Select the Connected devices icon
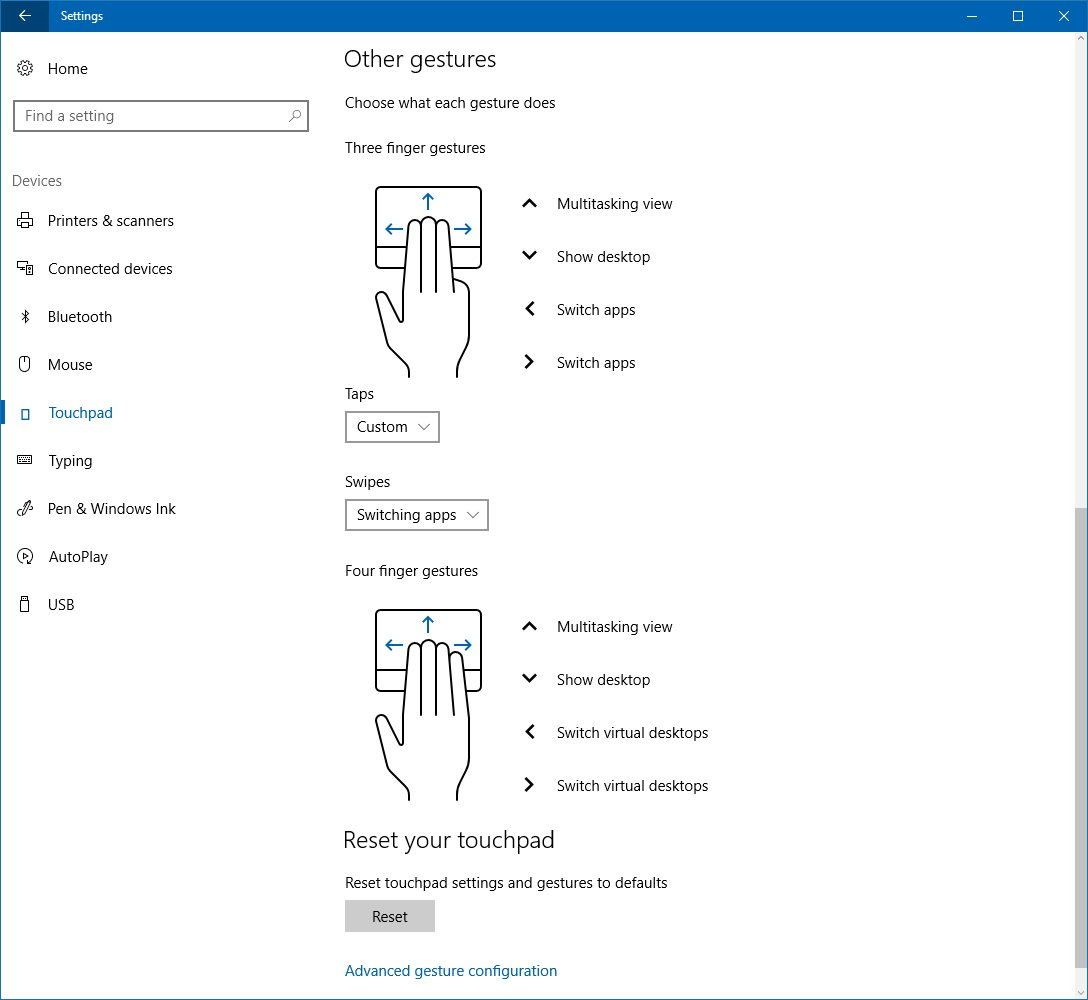Image resolution: width=1088 pixels, height=1000 pixels. pos(24,268)
